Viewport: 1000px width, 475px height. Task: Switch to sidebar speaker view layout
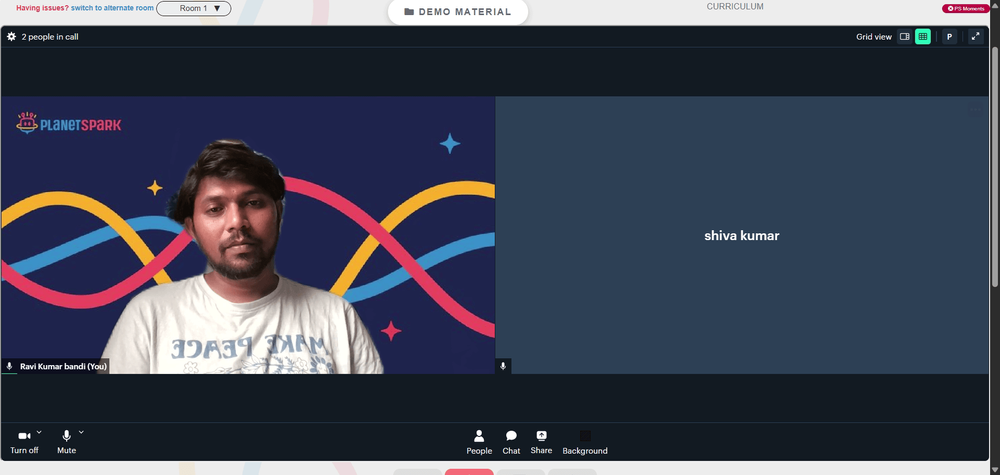pyautogui.click(x=904, y=37)
